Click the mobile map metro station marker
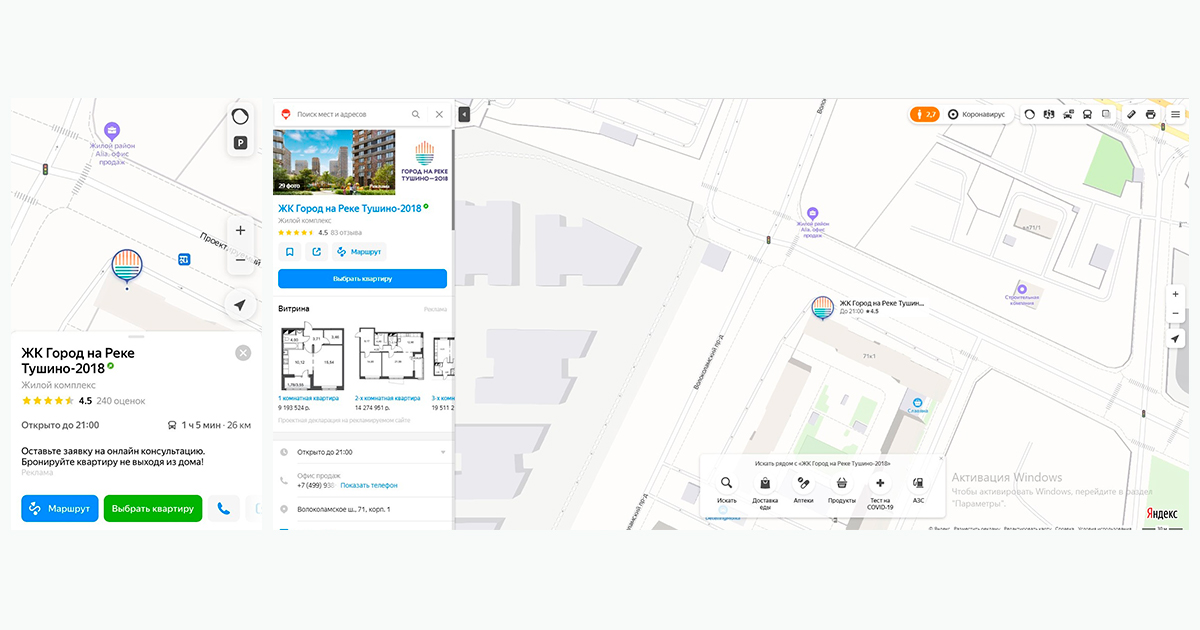 [184, 260]
